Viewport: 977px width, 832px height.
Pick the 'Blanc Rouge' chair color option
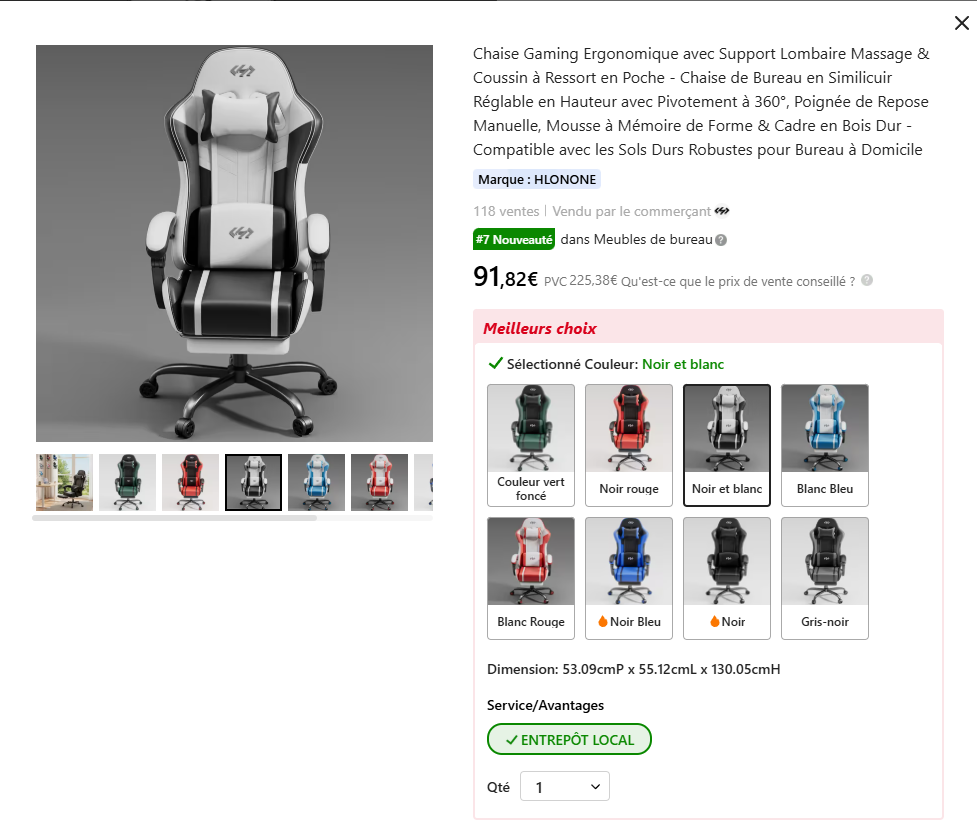click(x=531, y=578)
